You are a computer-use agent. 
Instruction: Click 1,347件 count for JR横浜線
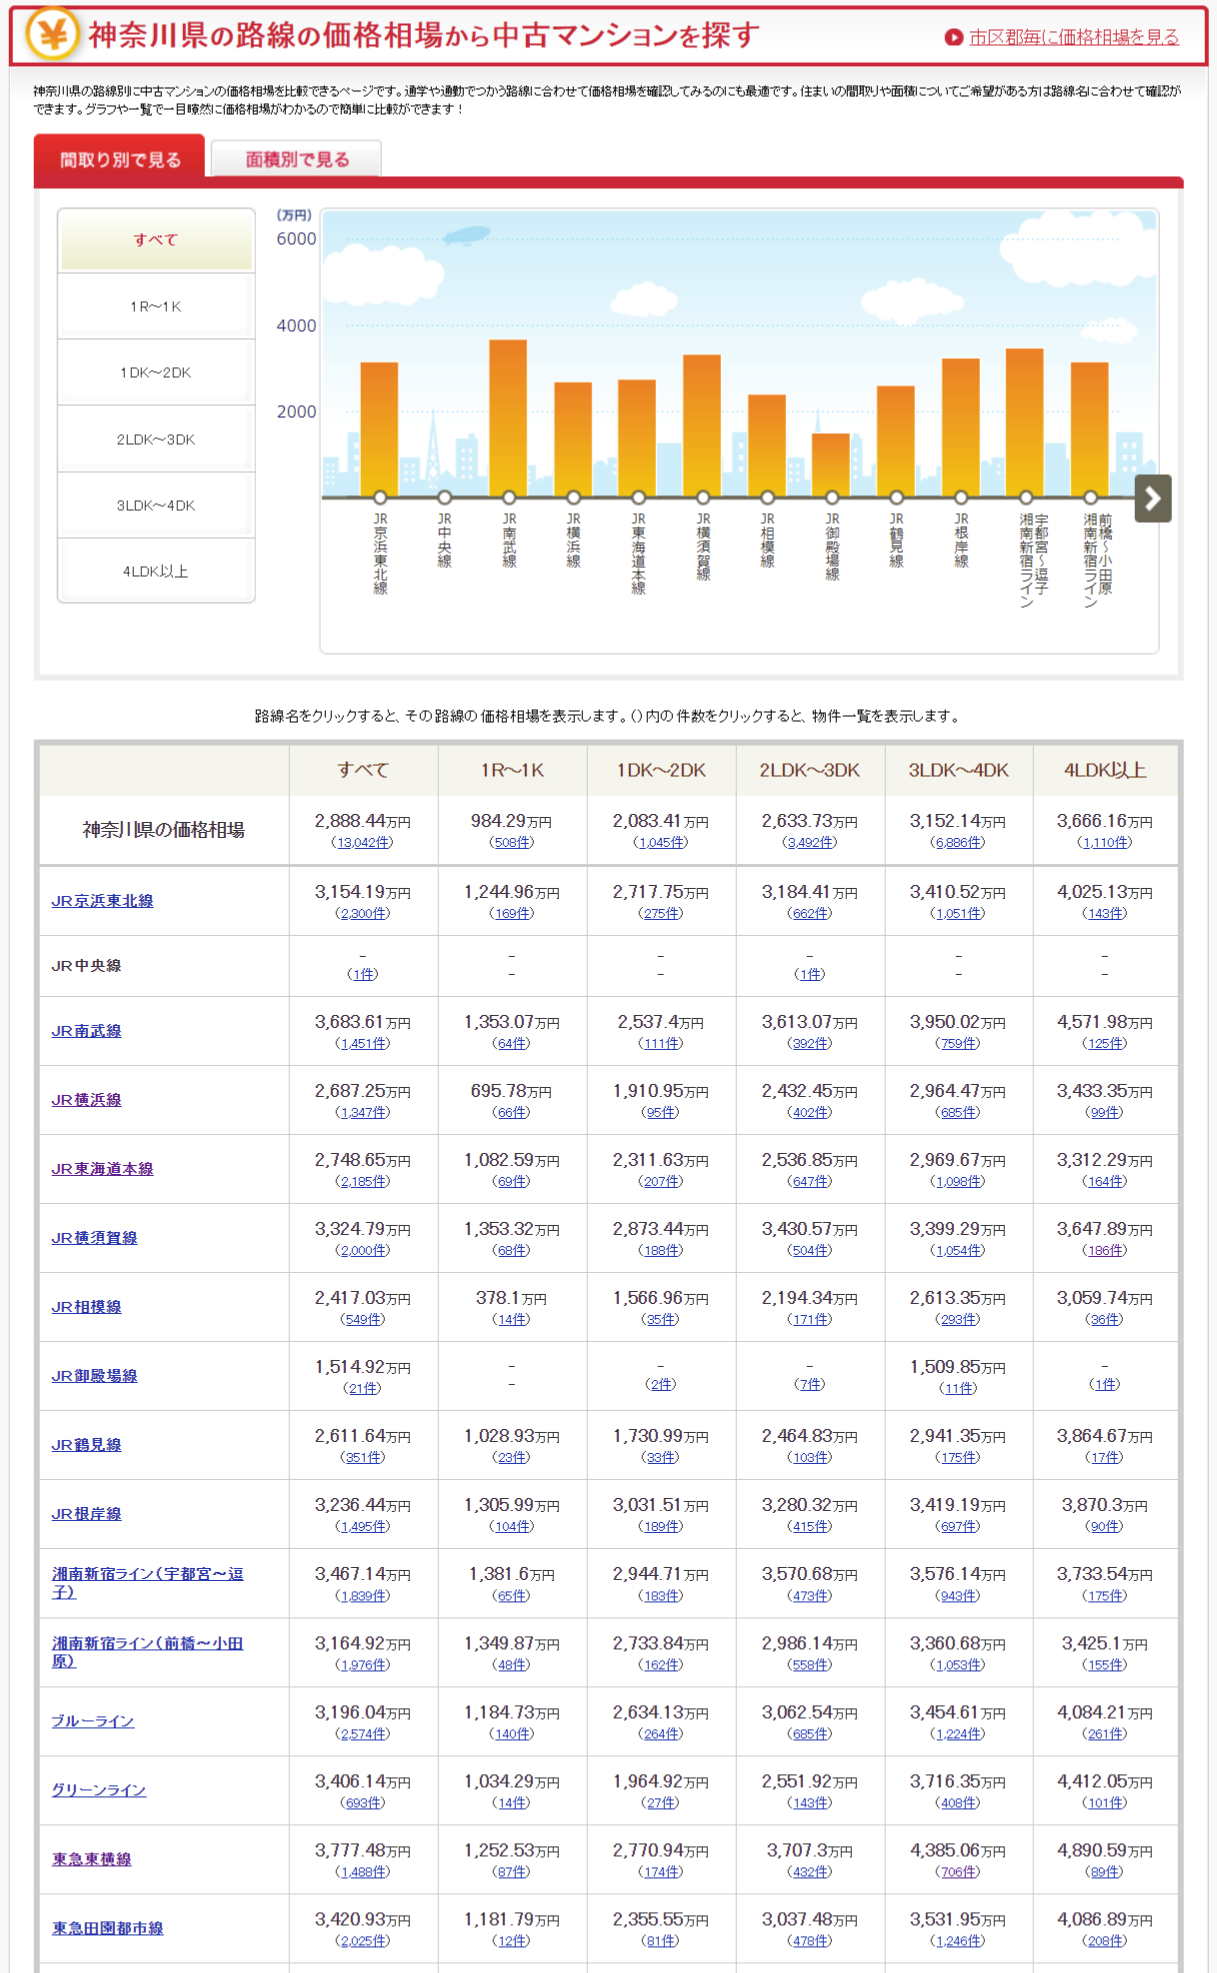tap(363, 1112)
